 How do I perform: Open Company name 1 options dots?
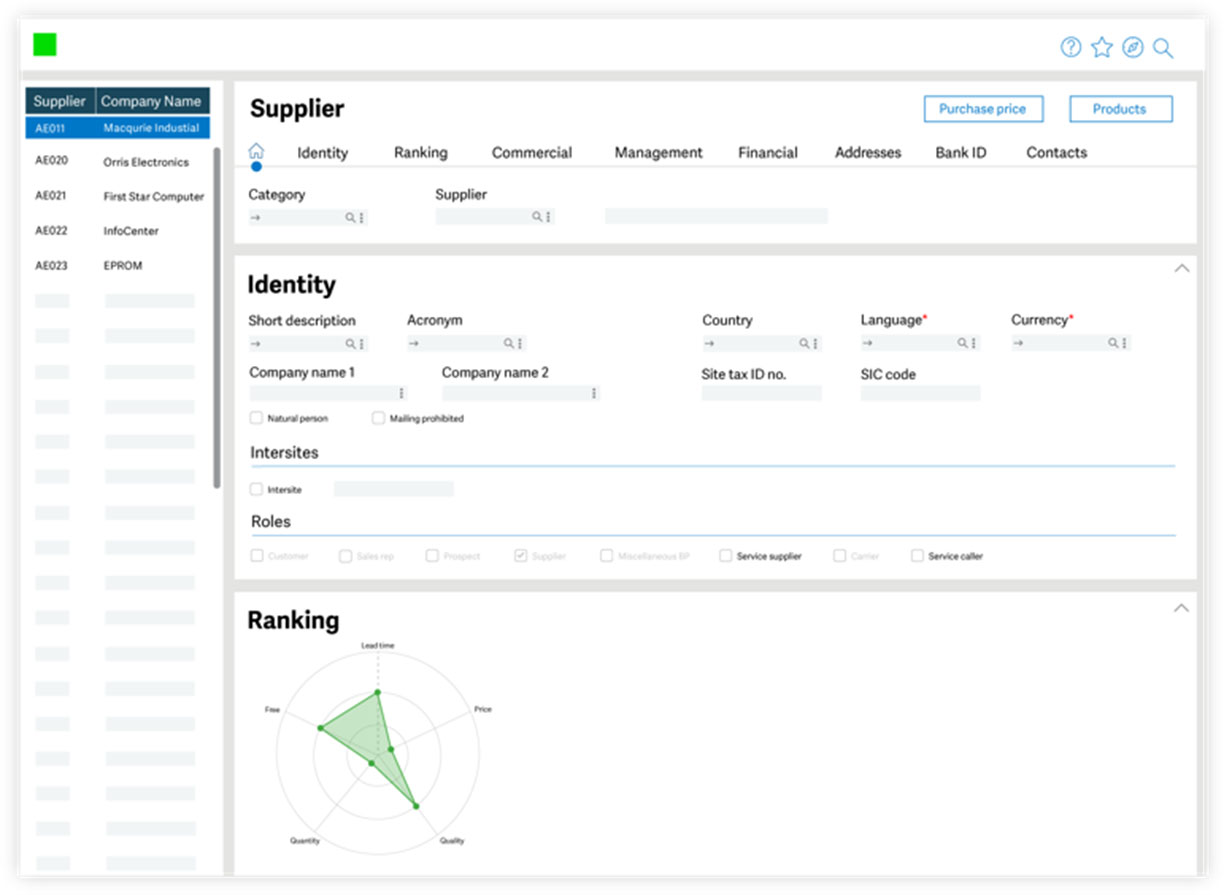[x=402, y=394]
